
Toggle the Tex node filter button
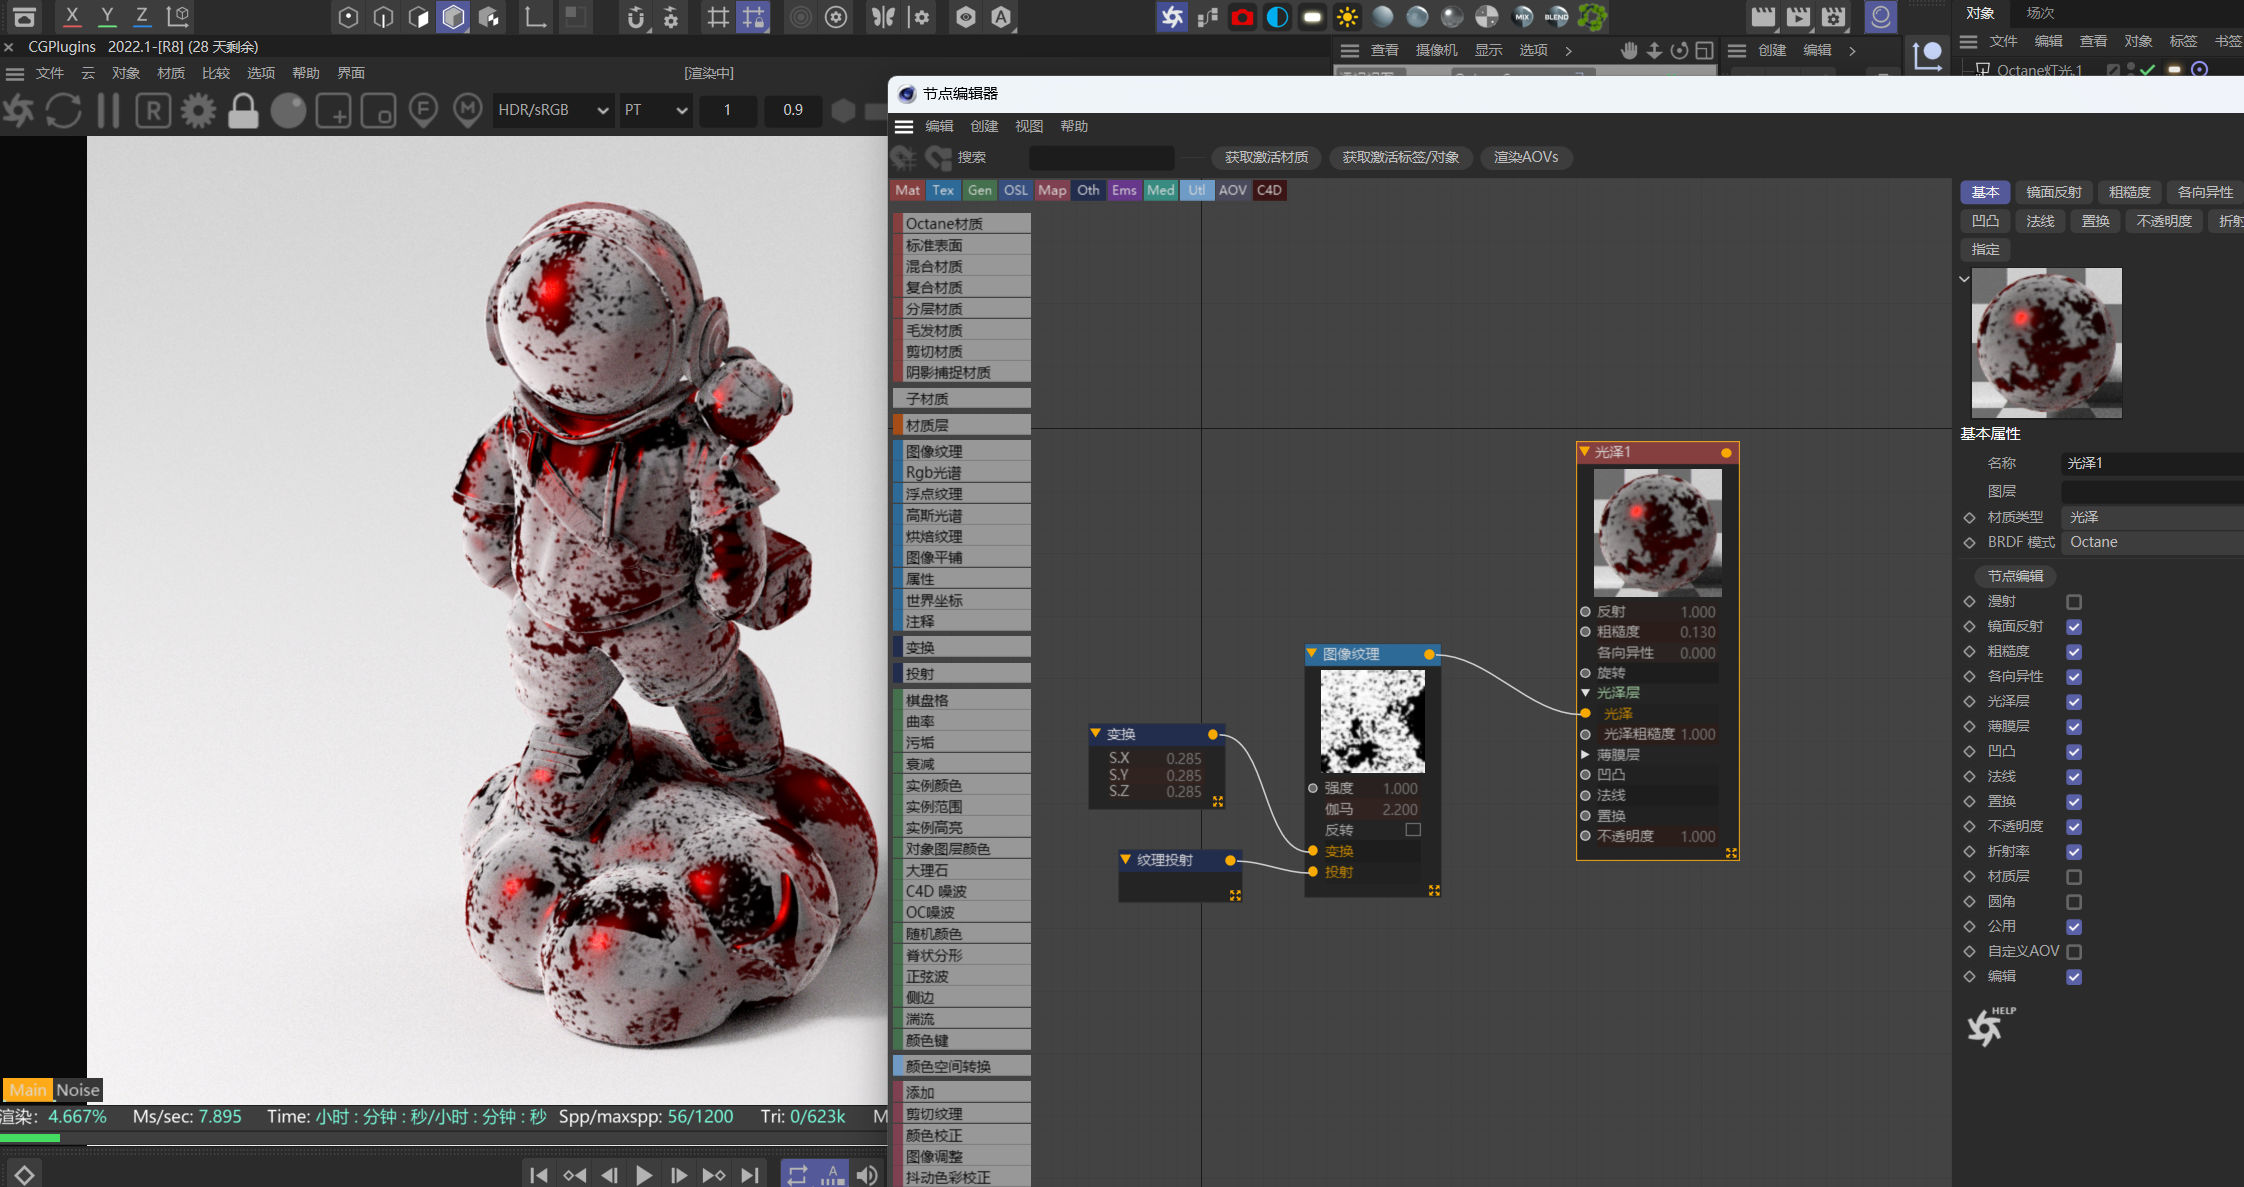943,190
